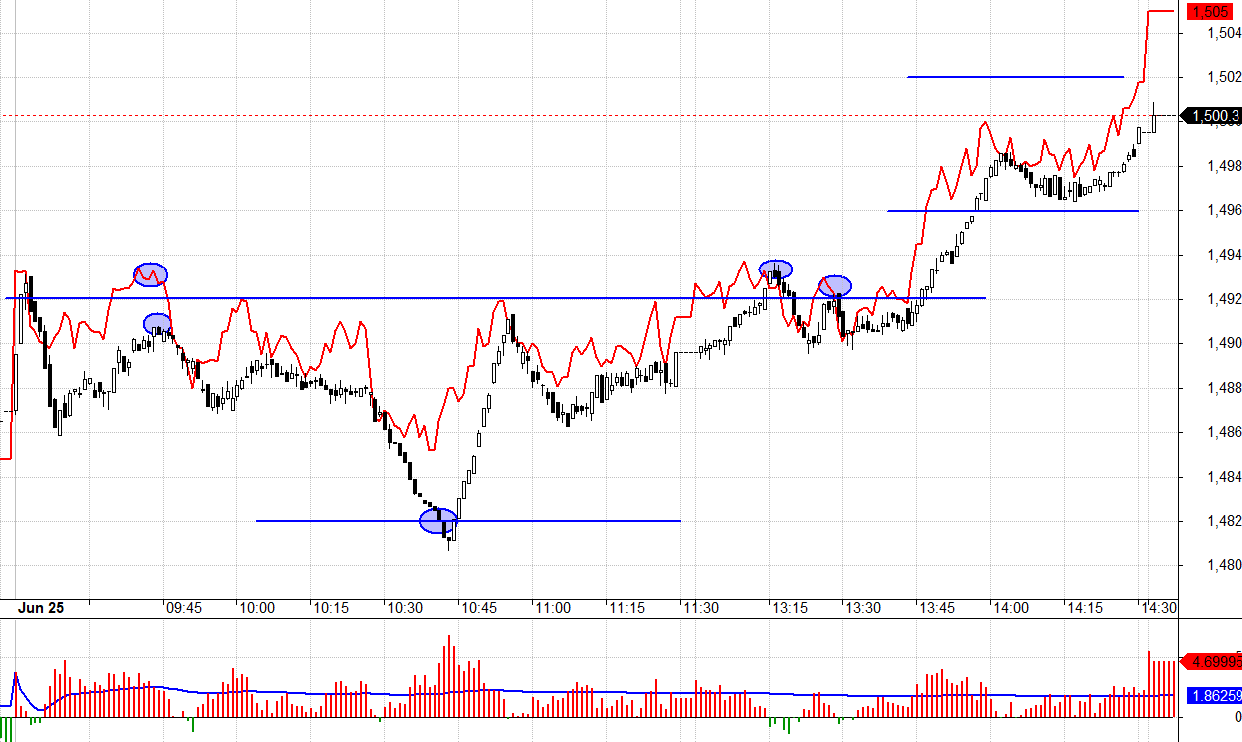Click the 1,504 price axis label
Viewport: 1242px width, 742px height.
coord(1224,34)
